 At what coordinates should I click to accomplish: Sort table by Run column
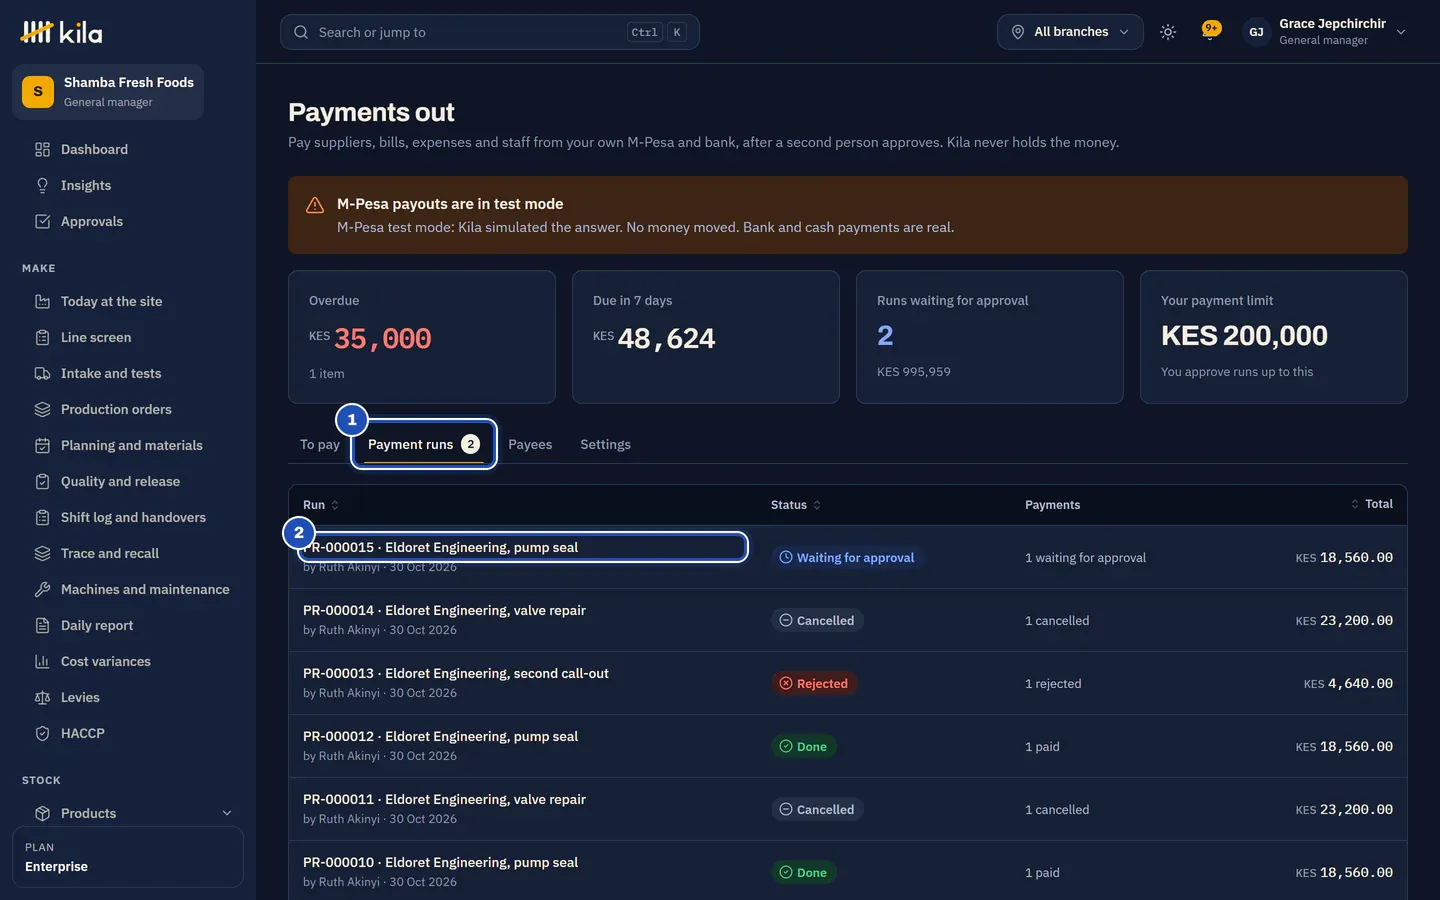click(x=321, y=505)
